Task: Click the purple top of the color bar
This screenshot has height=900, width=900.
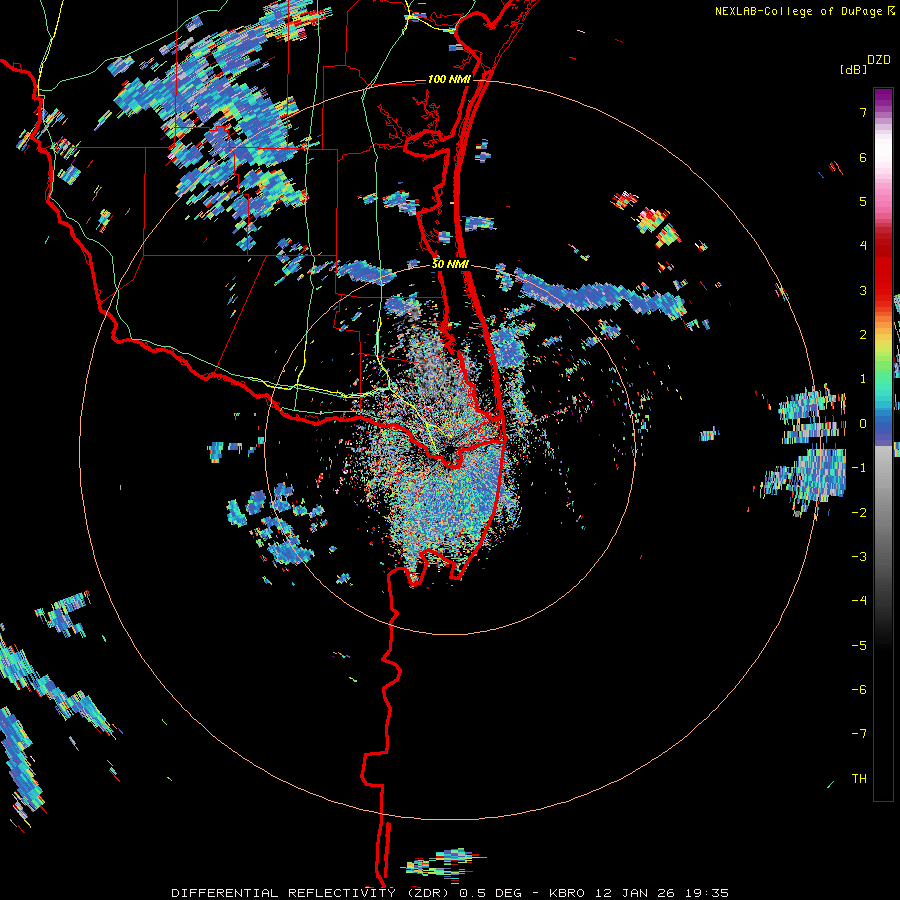Action: [883, 98]
